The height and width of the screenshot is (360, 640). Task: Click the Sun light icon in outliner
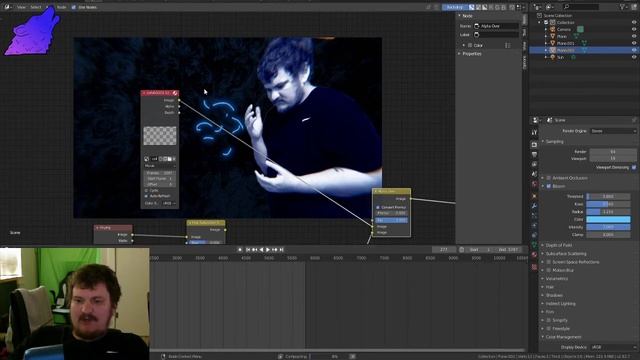point(553,57)
